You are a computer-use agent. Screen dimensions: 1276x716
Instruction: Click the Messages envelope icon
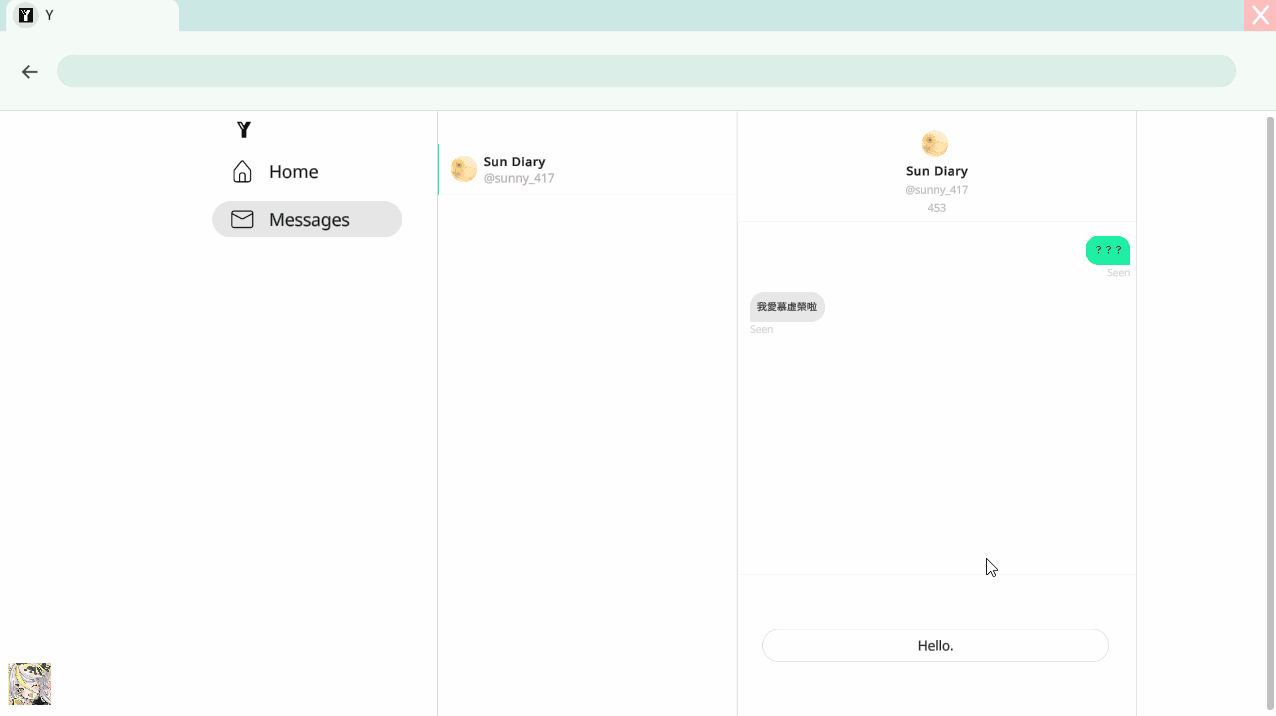(x=242, y=219)
